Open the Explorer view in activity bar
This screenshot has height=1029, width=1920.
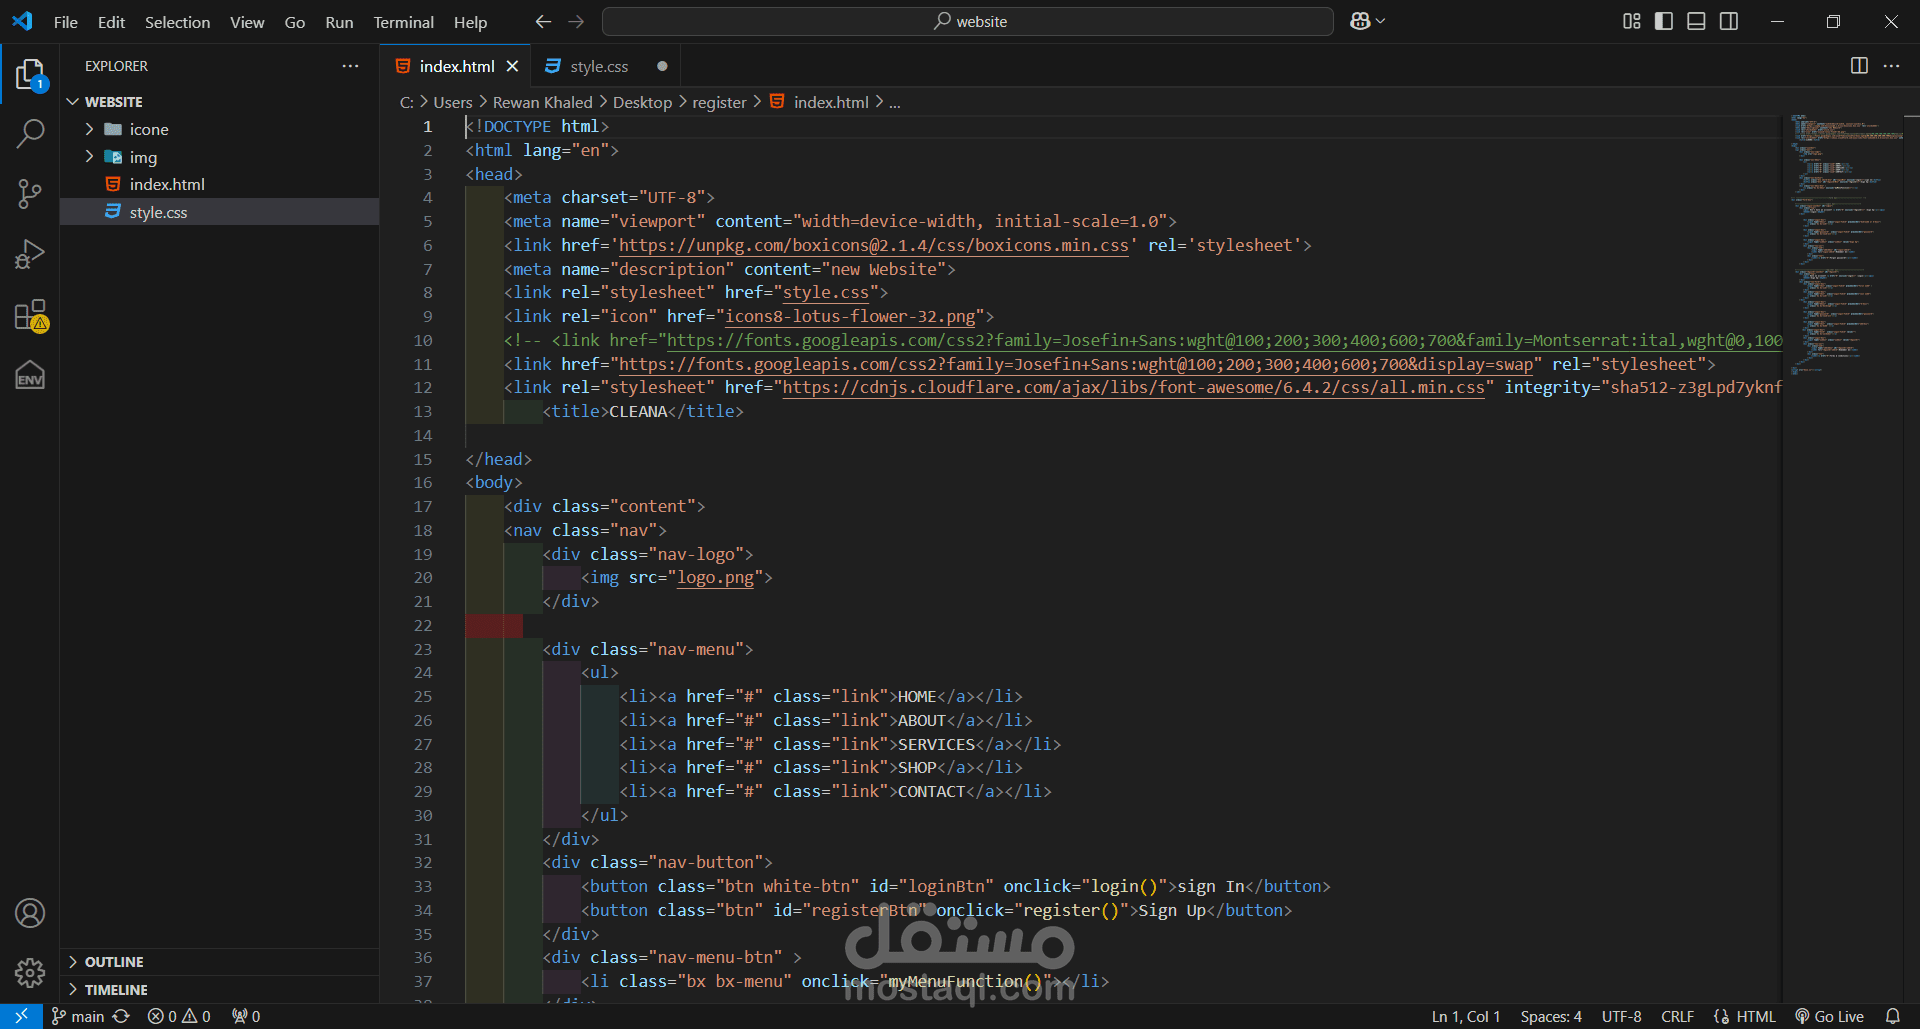click(x=30, y=74)
